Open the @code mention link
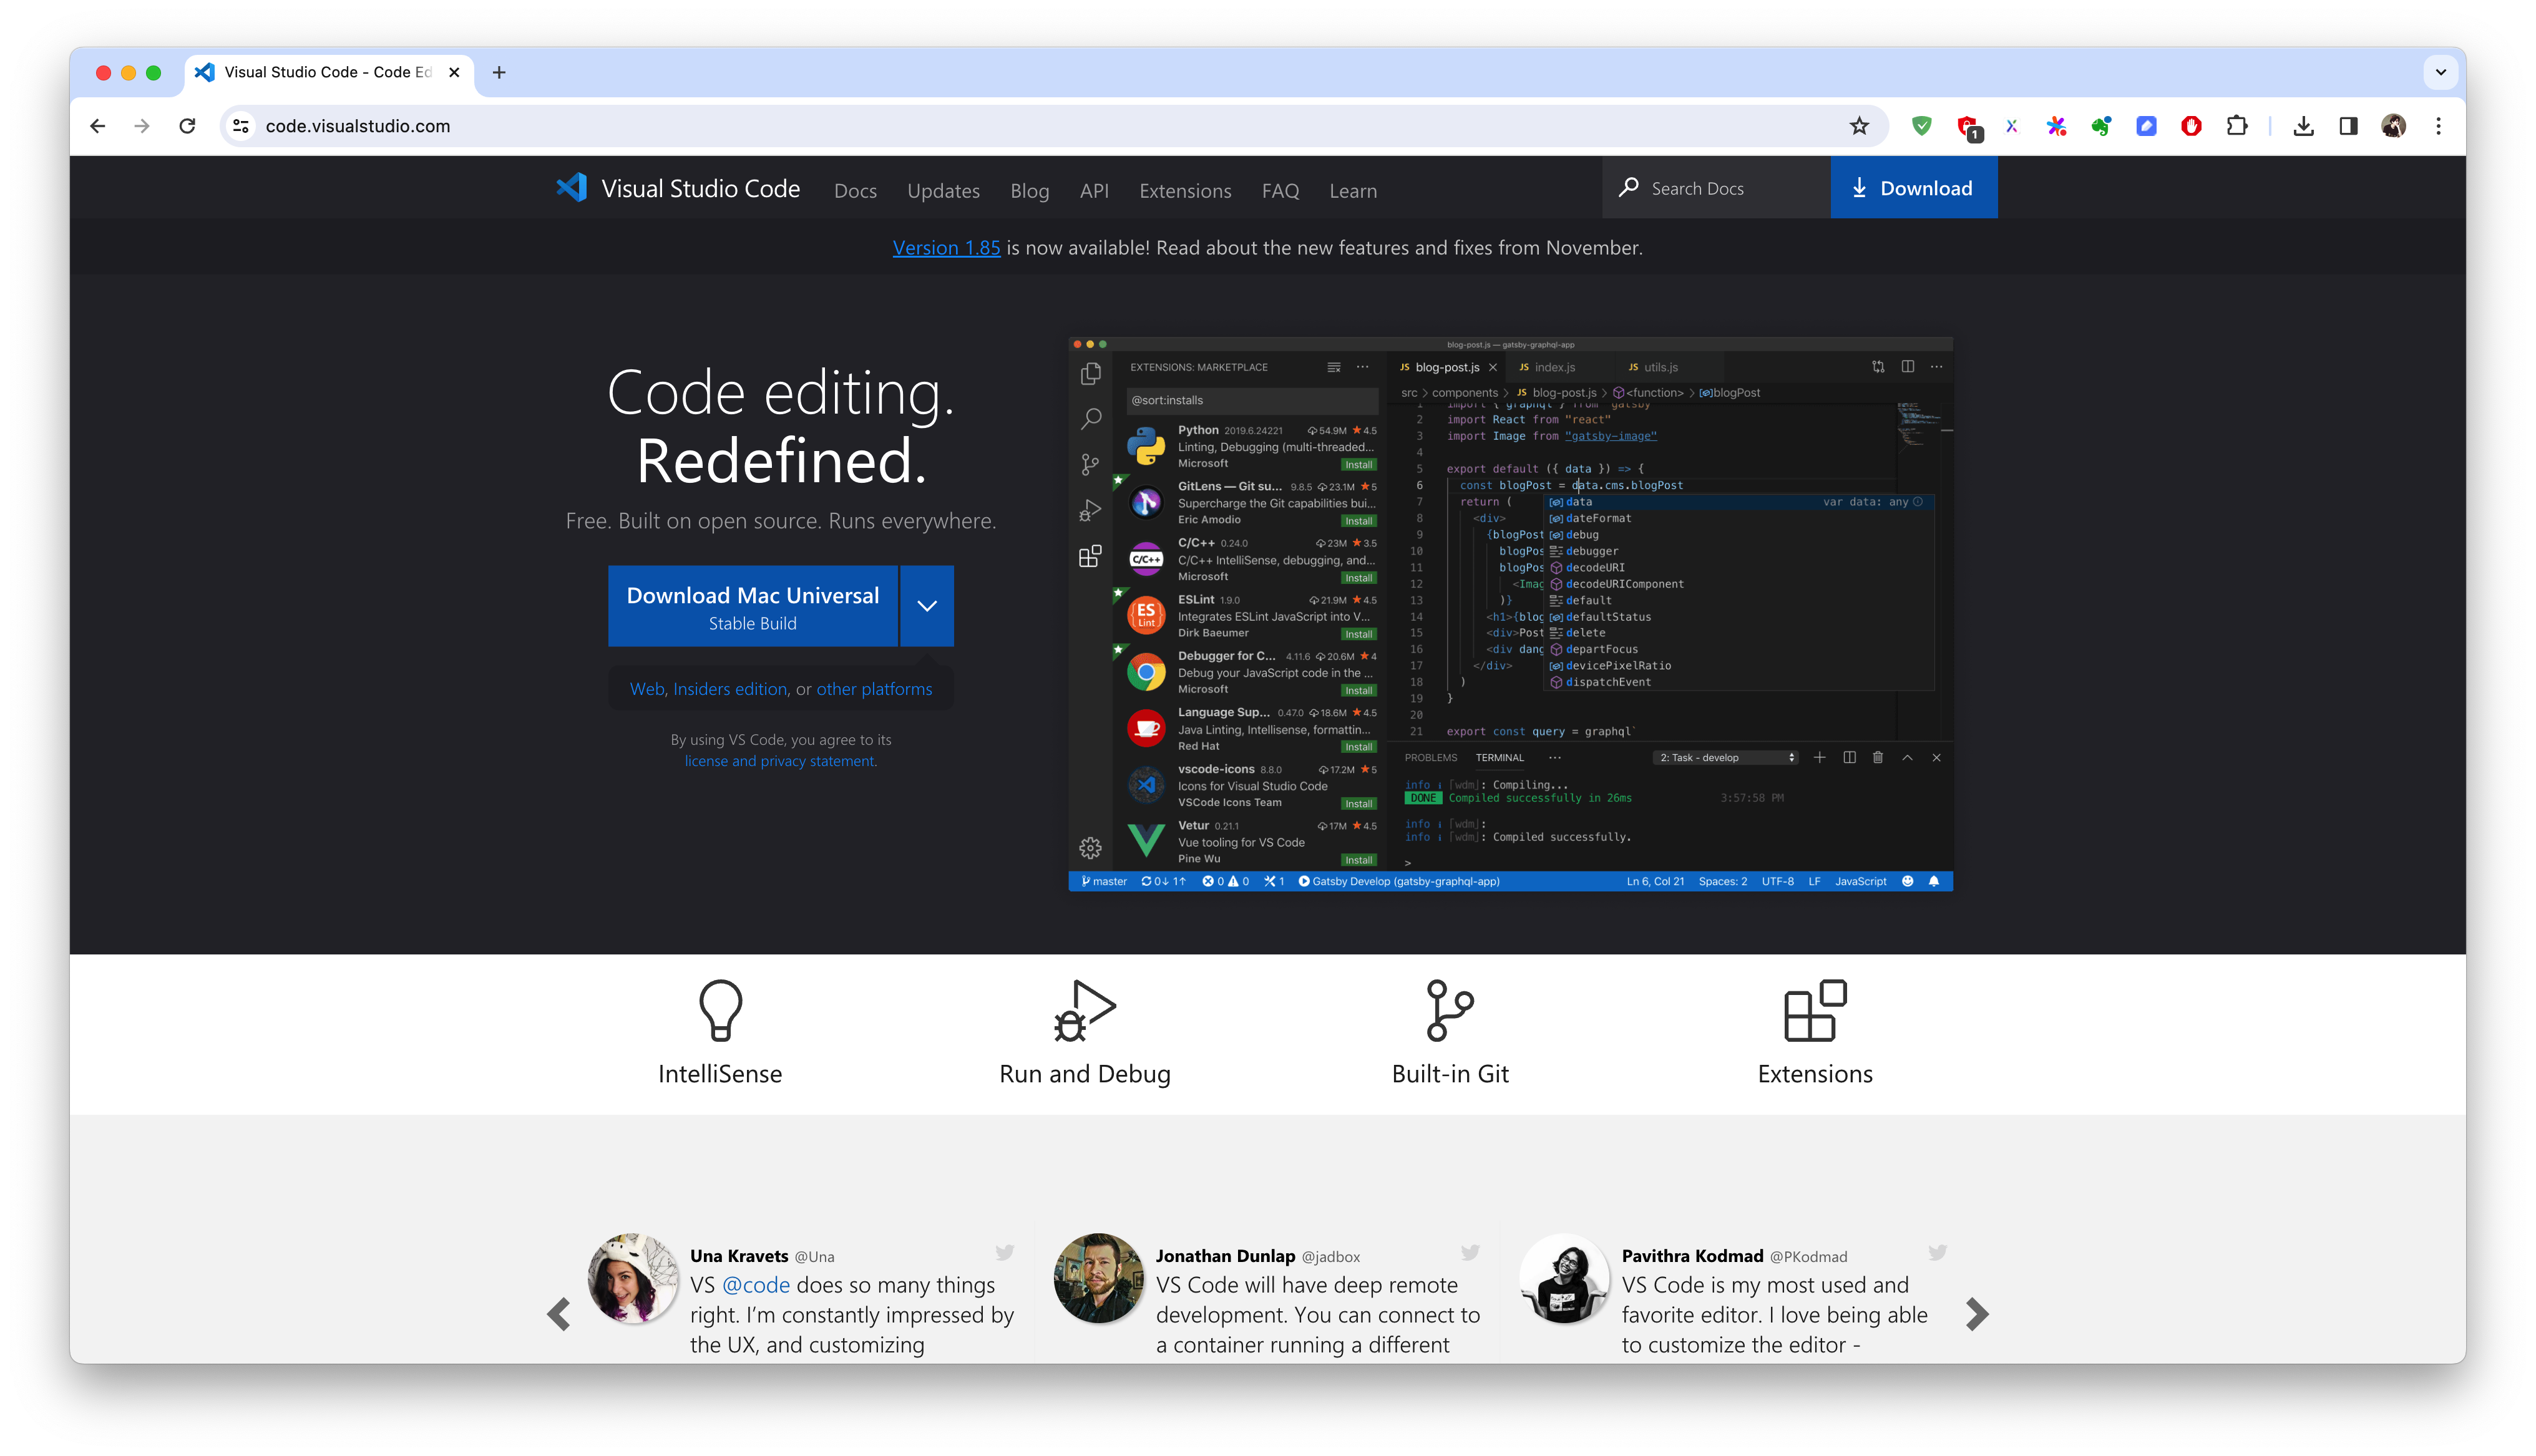The height and width of the screenshot is (1456, 2536). (x=756, y=1285)
